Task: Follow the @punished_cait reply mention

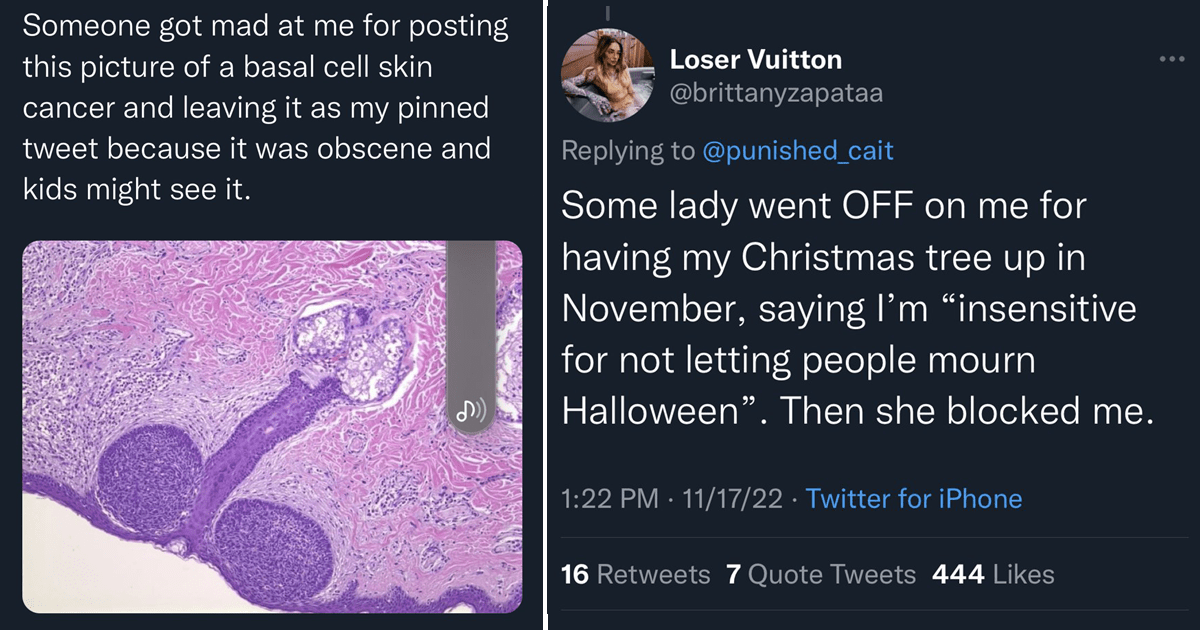Action: coord(798,151)
